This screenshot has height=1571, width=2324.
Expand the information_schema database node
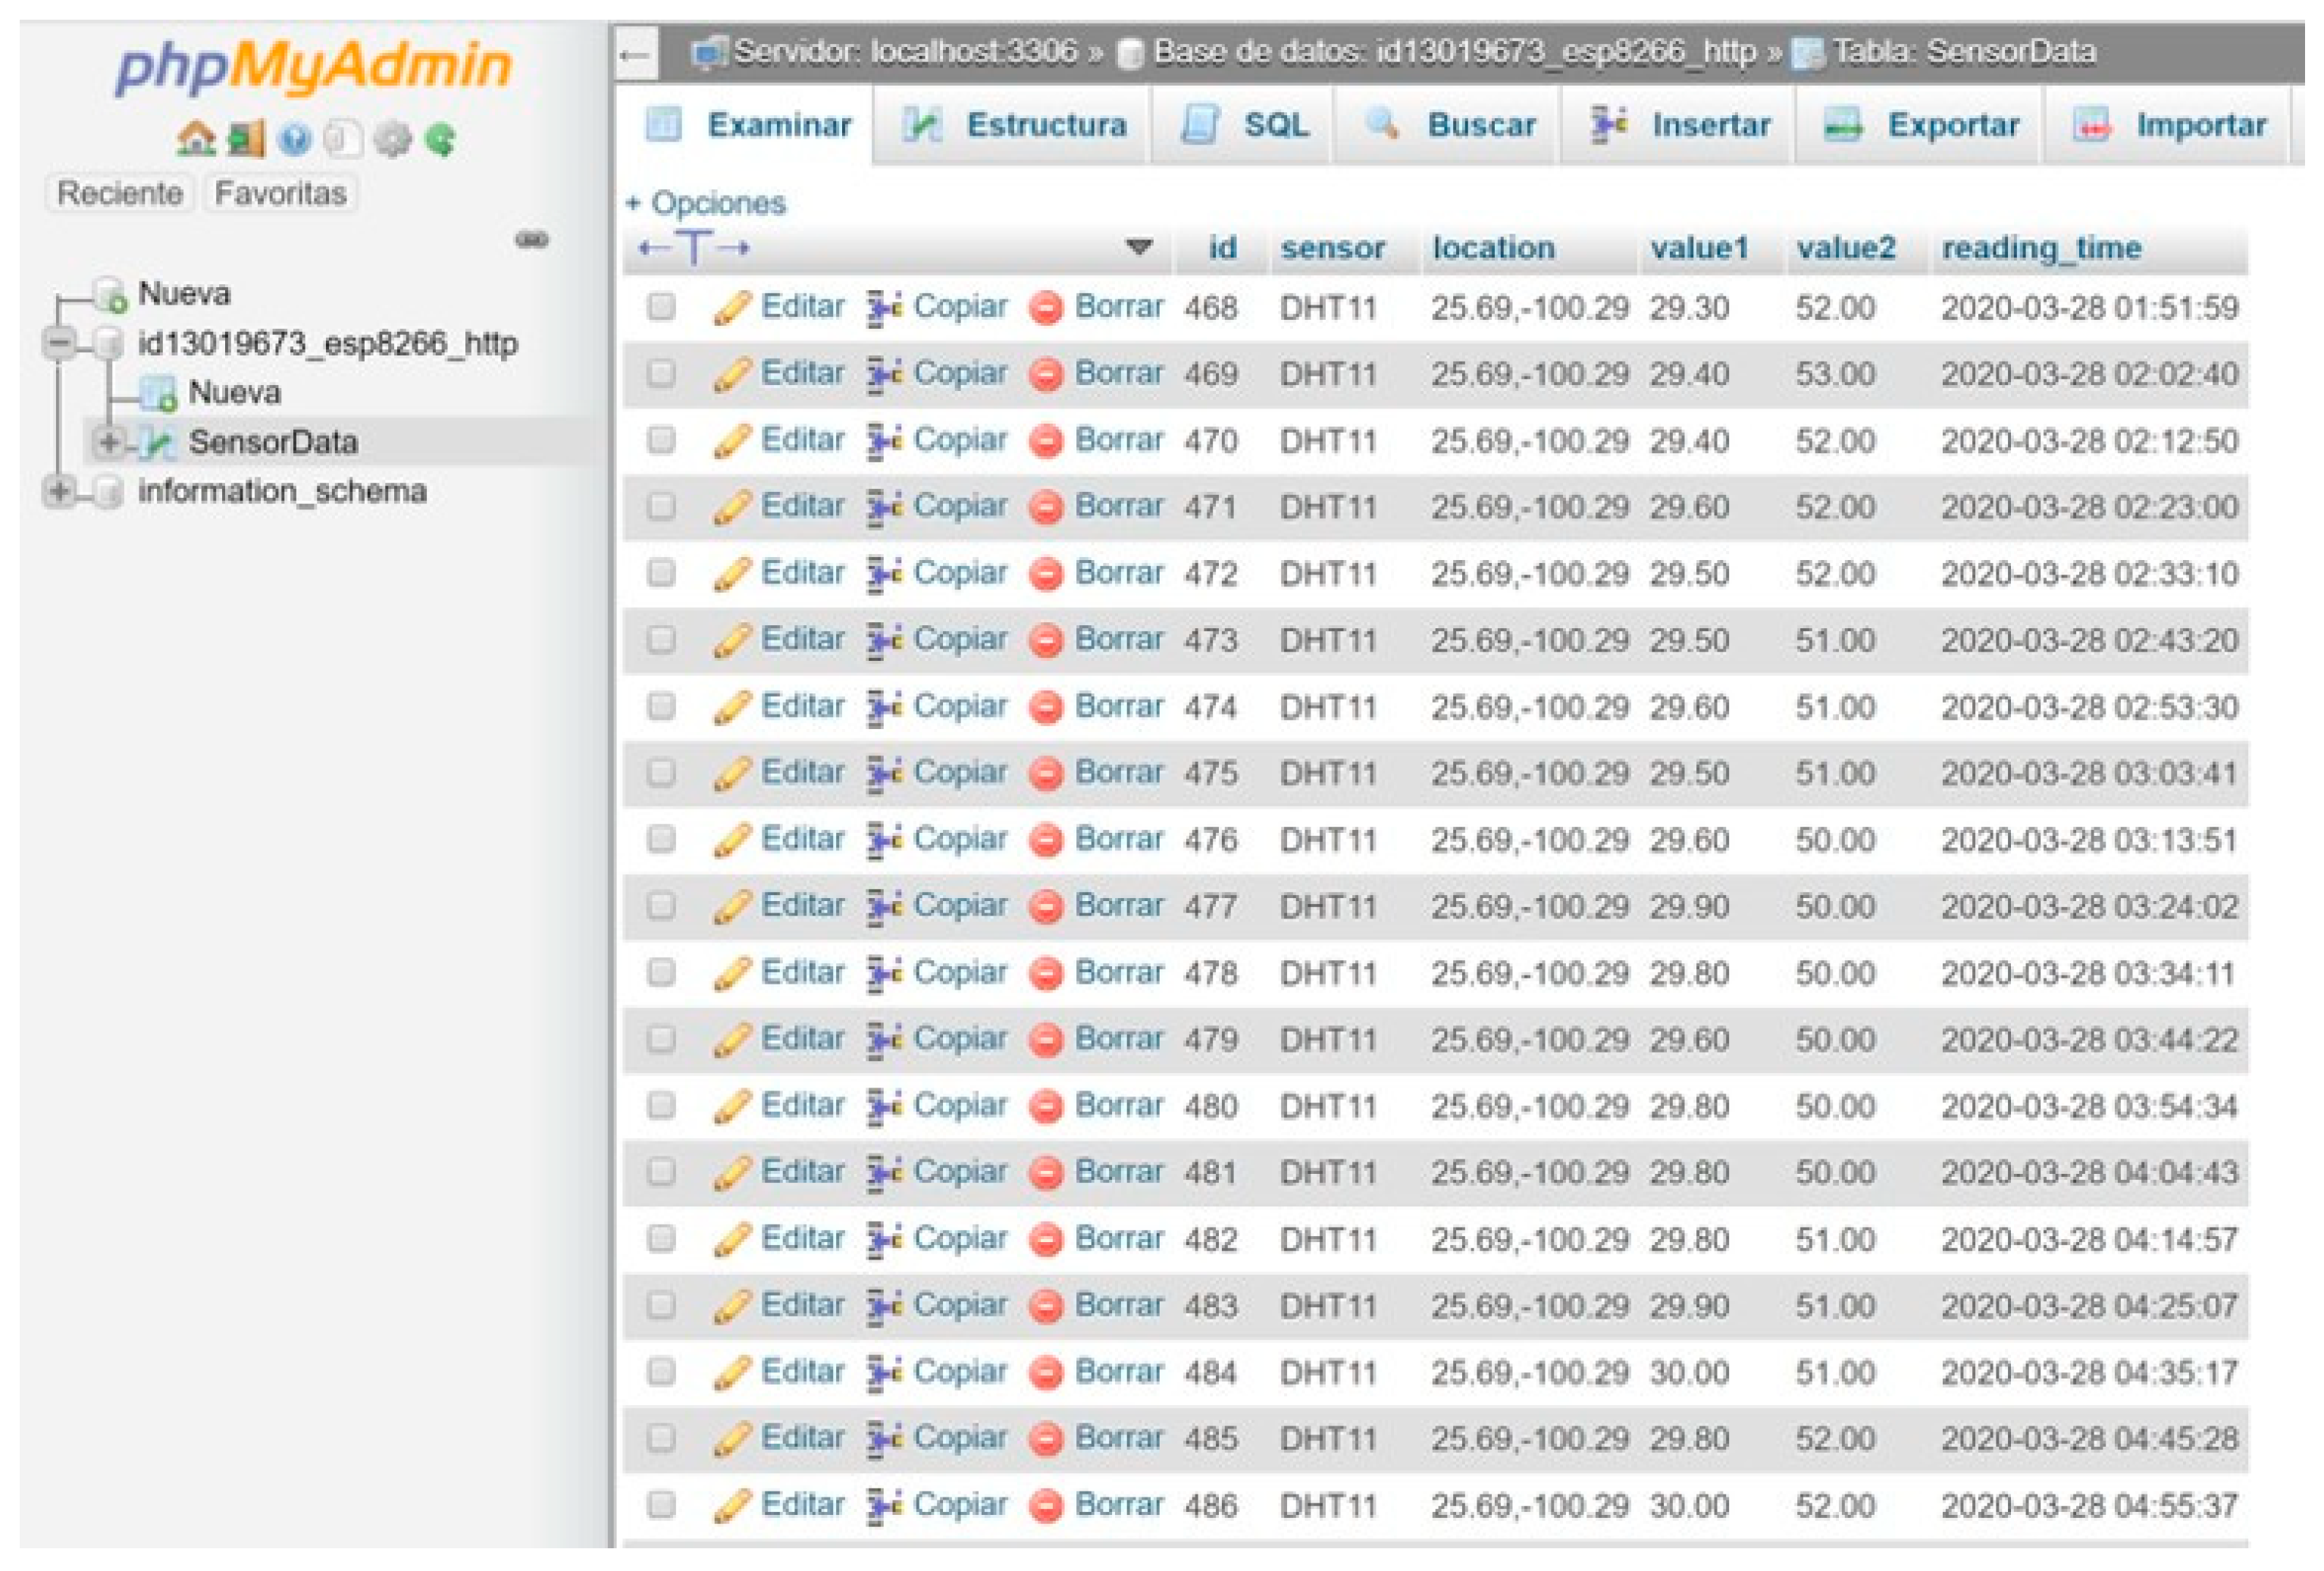coord(60,492)
